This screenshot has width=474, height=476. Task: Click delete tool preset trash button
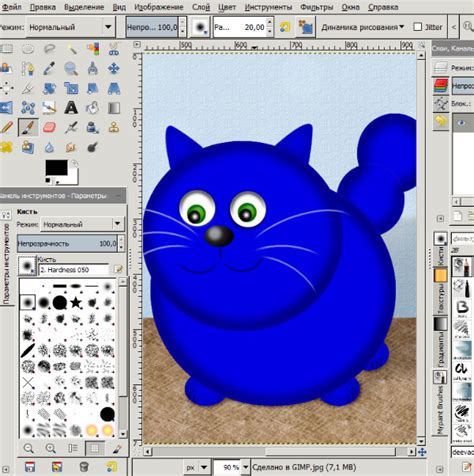(84, 467)
